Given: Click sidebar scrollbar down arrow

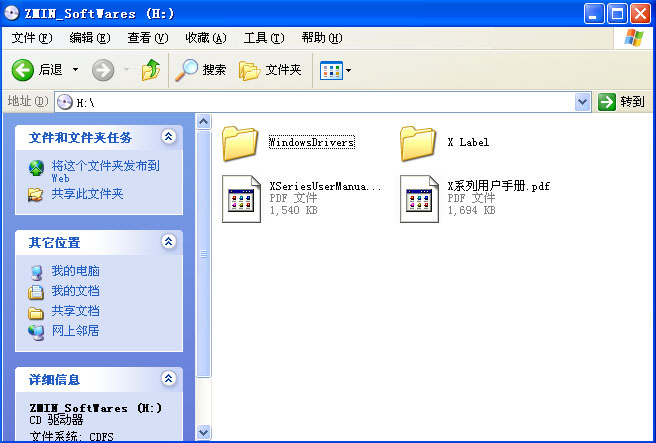Looking at the screenshot, I should (203, 432).
